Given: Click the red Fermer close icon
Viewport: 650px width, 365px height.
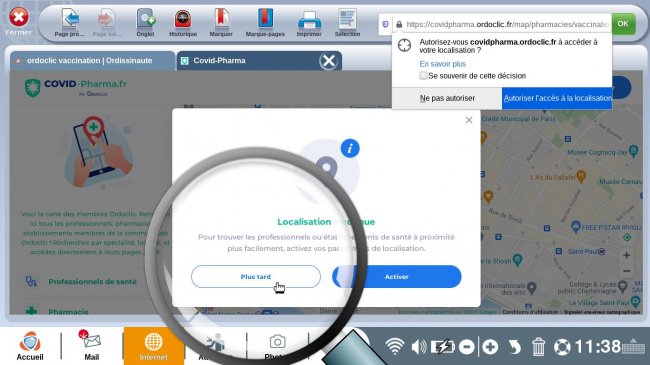Looking at the screenshot, I should pos(19,17).
